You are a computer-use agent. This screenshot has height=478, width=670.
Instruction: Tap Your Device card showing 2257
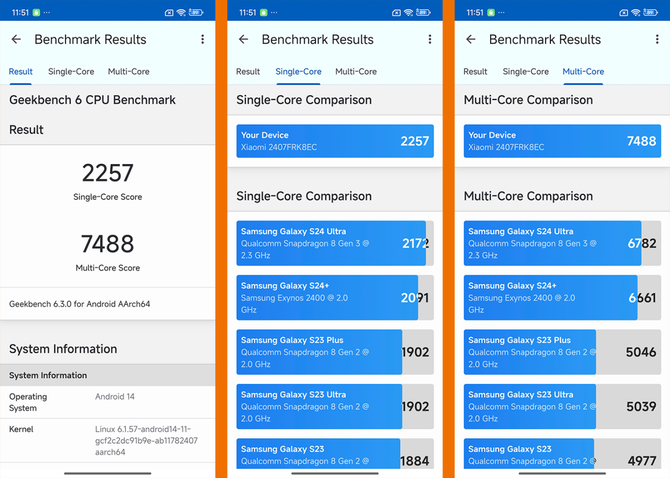pyautogui.click(x=335, y=141)
